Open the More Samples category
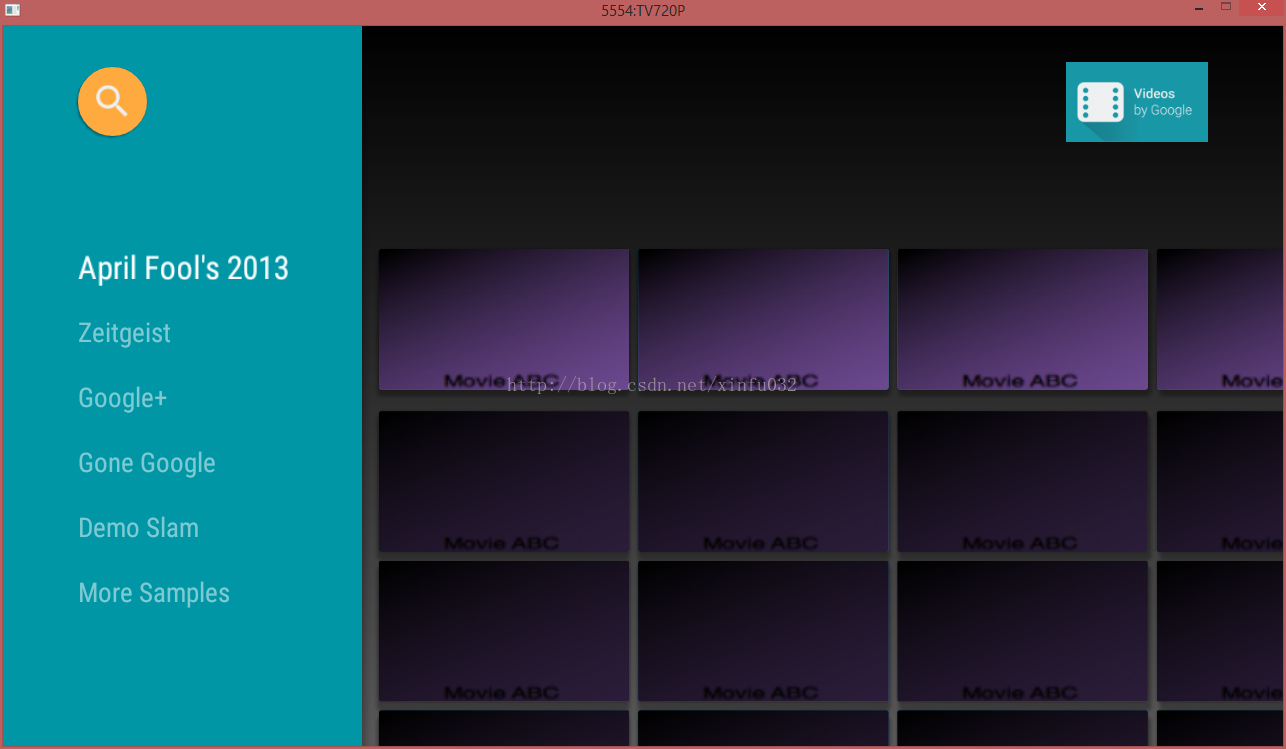Viewport: 1286px width, 749px height. [154, 593]
